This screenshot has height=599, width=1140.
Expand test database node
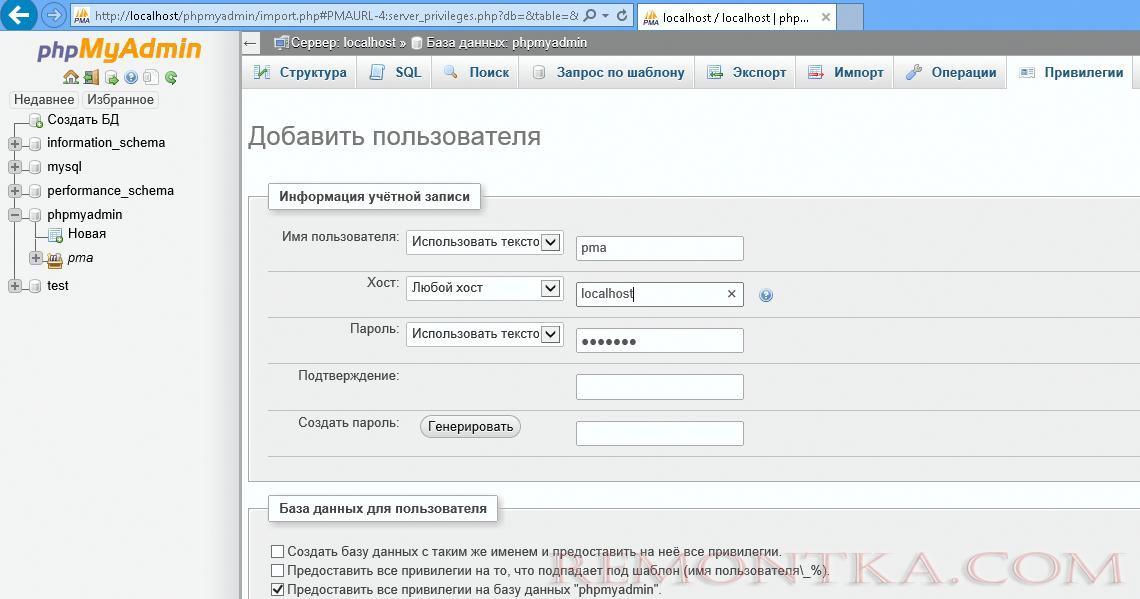pyautogui.click(x=15, y=286)
